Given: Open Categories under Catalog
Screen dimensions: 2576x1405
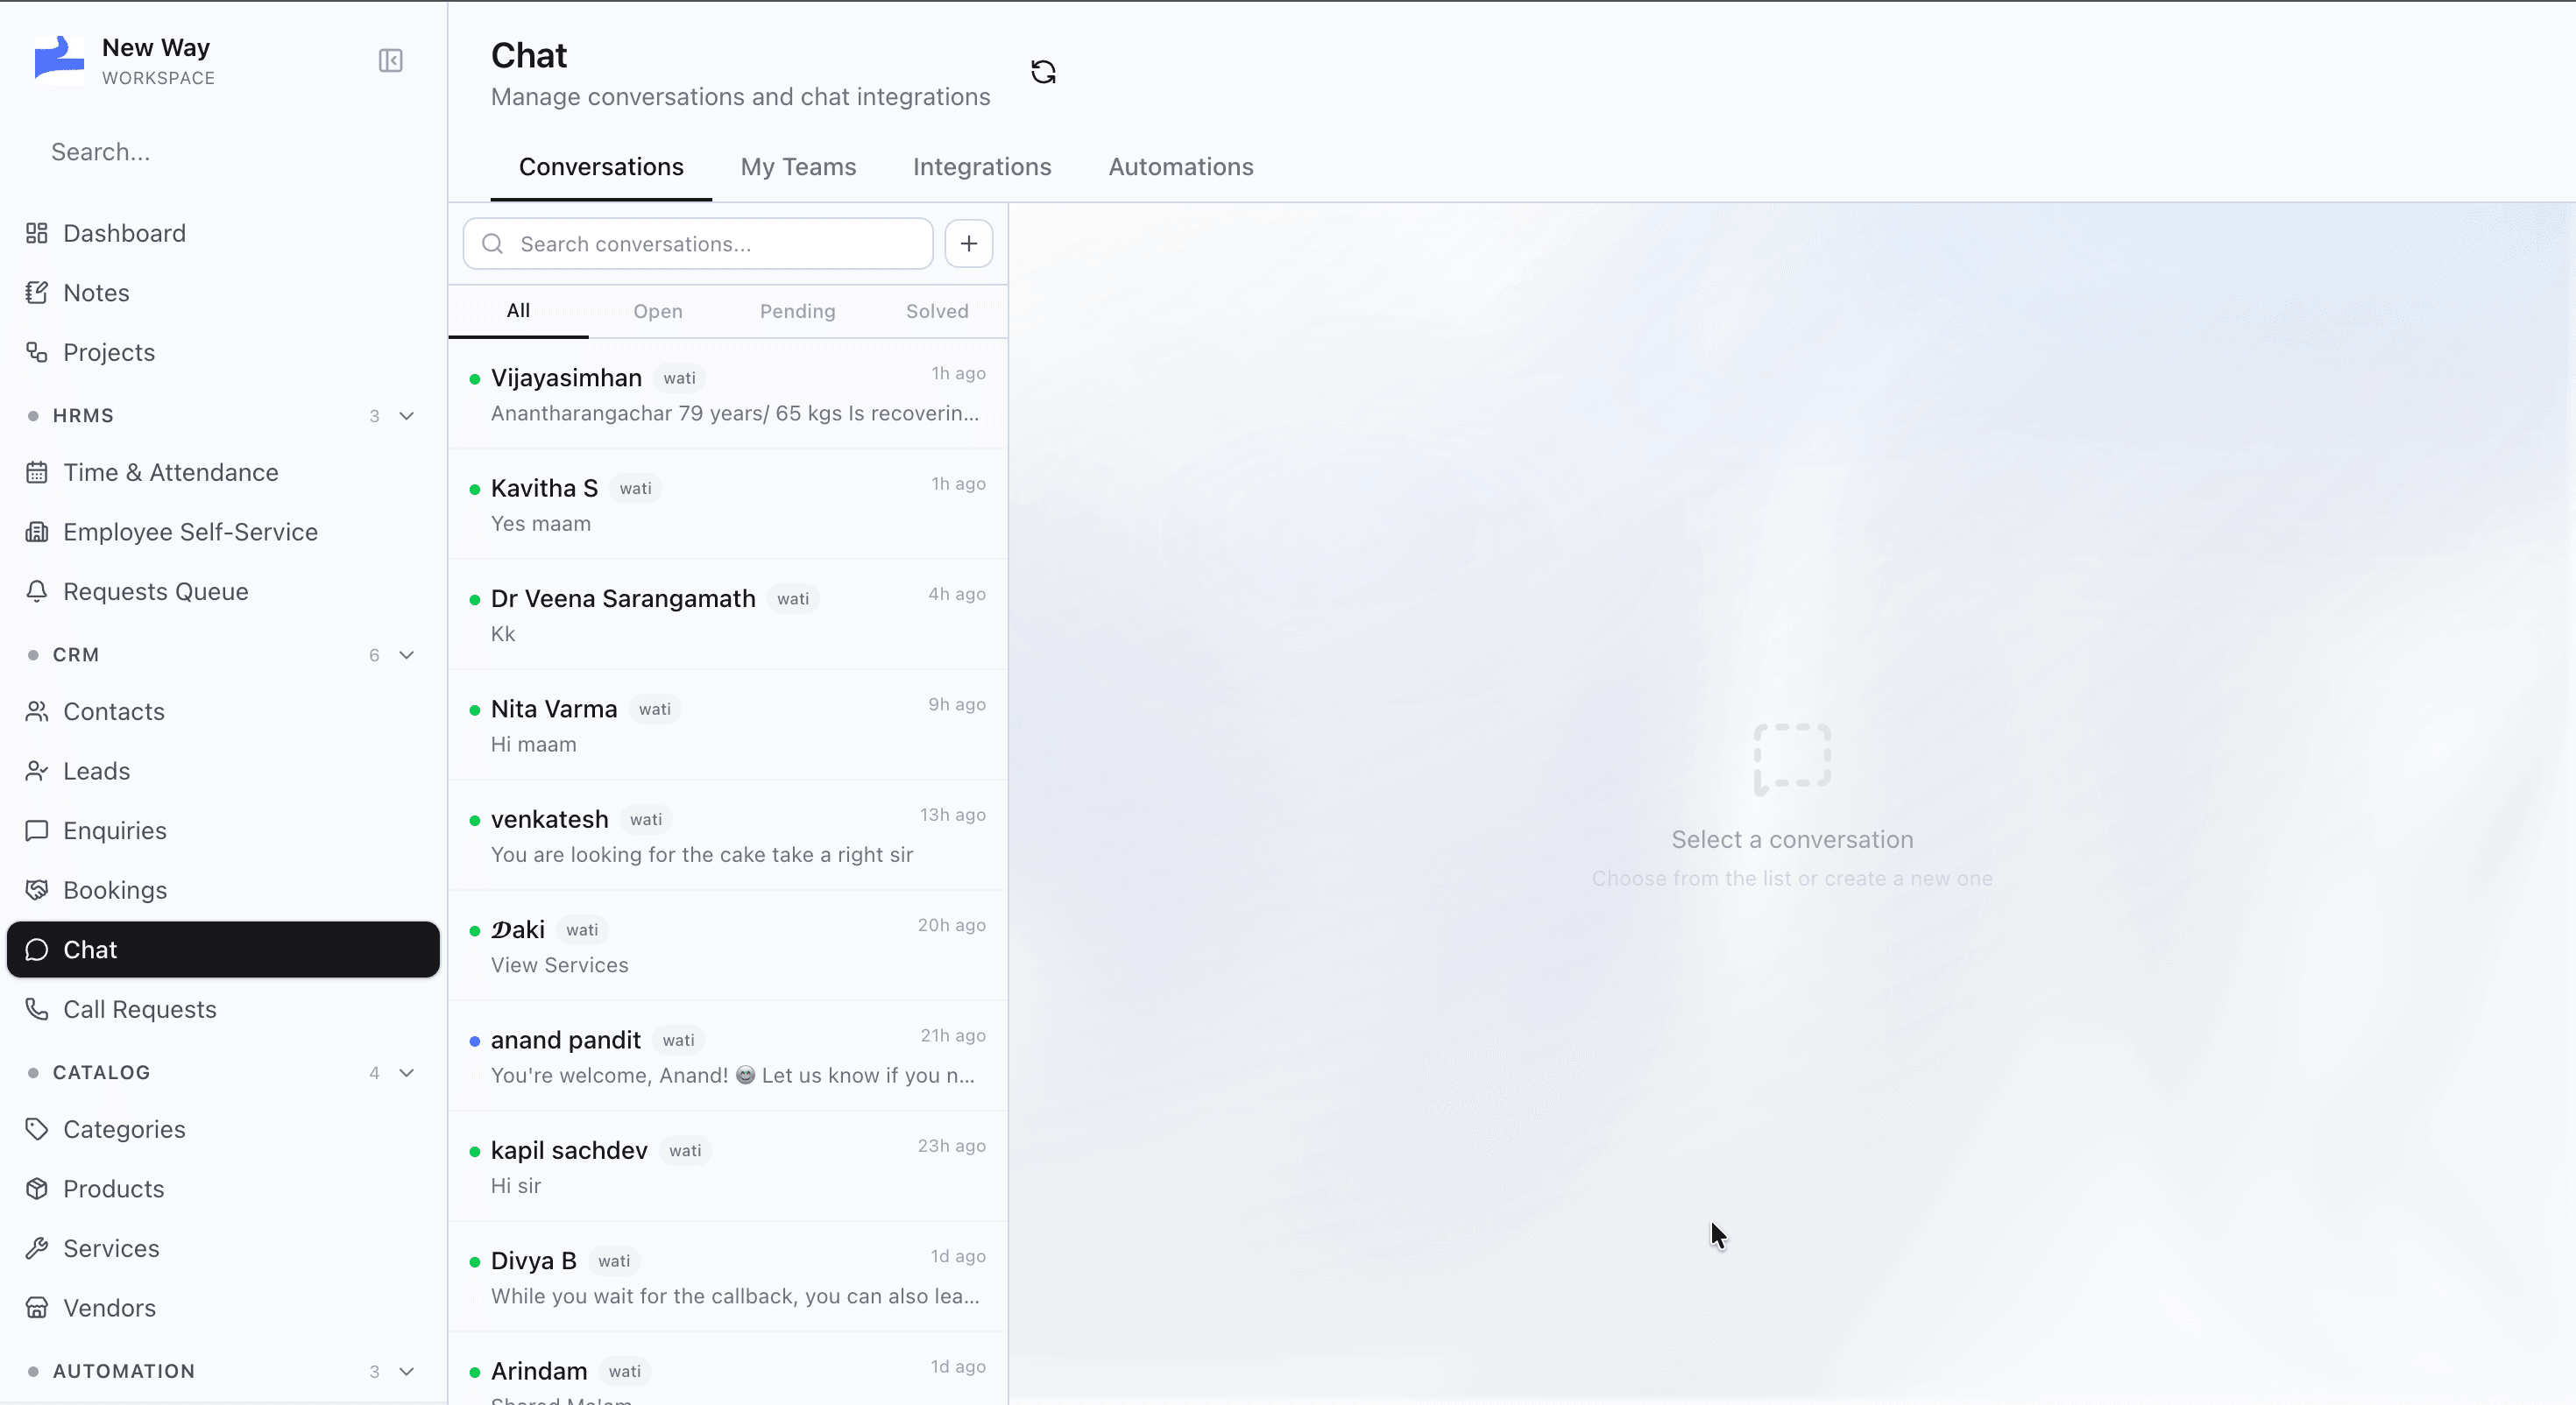Looking at the screenshot, I should pyautogui.click(x=223, y=1130).
